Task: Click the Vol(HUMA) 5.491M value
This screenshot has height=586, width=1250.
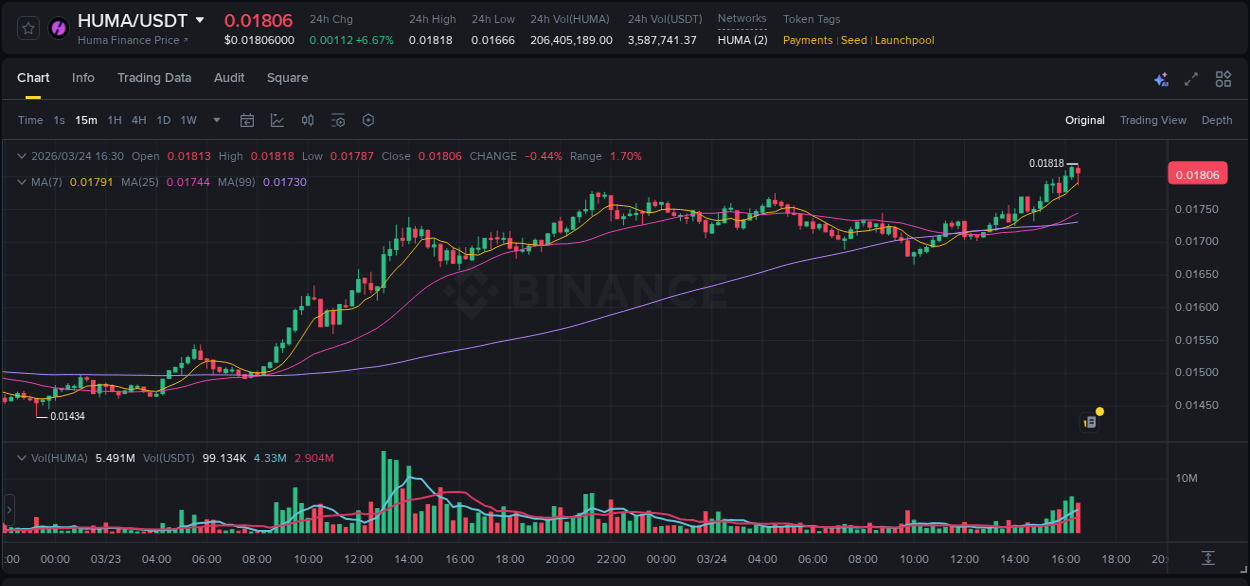Action: [x=115, y=457]
